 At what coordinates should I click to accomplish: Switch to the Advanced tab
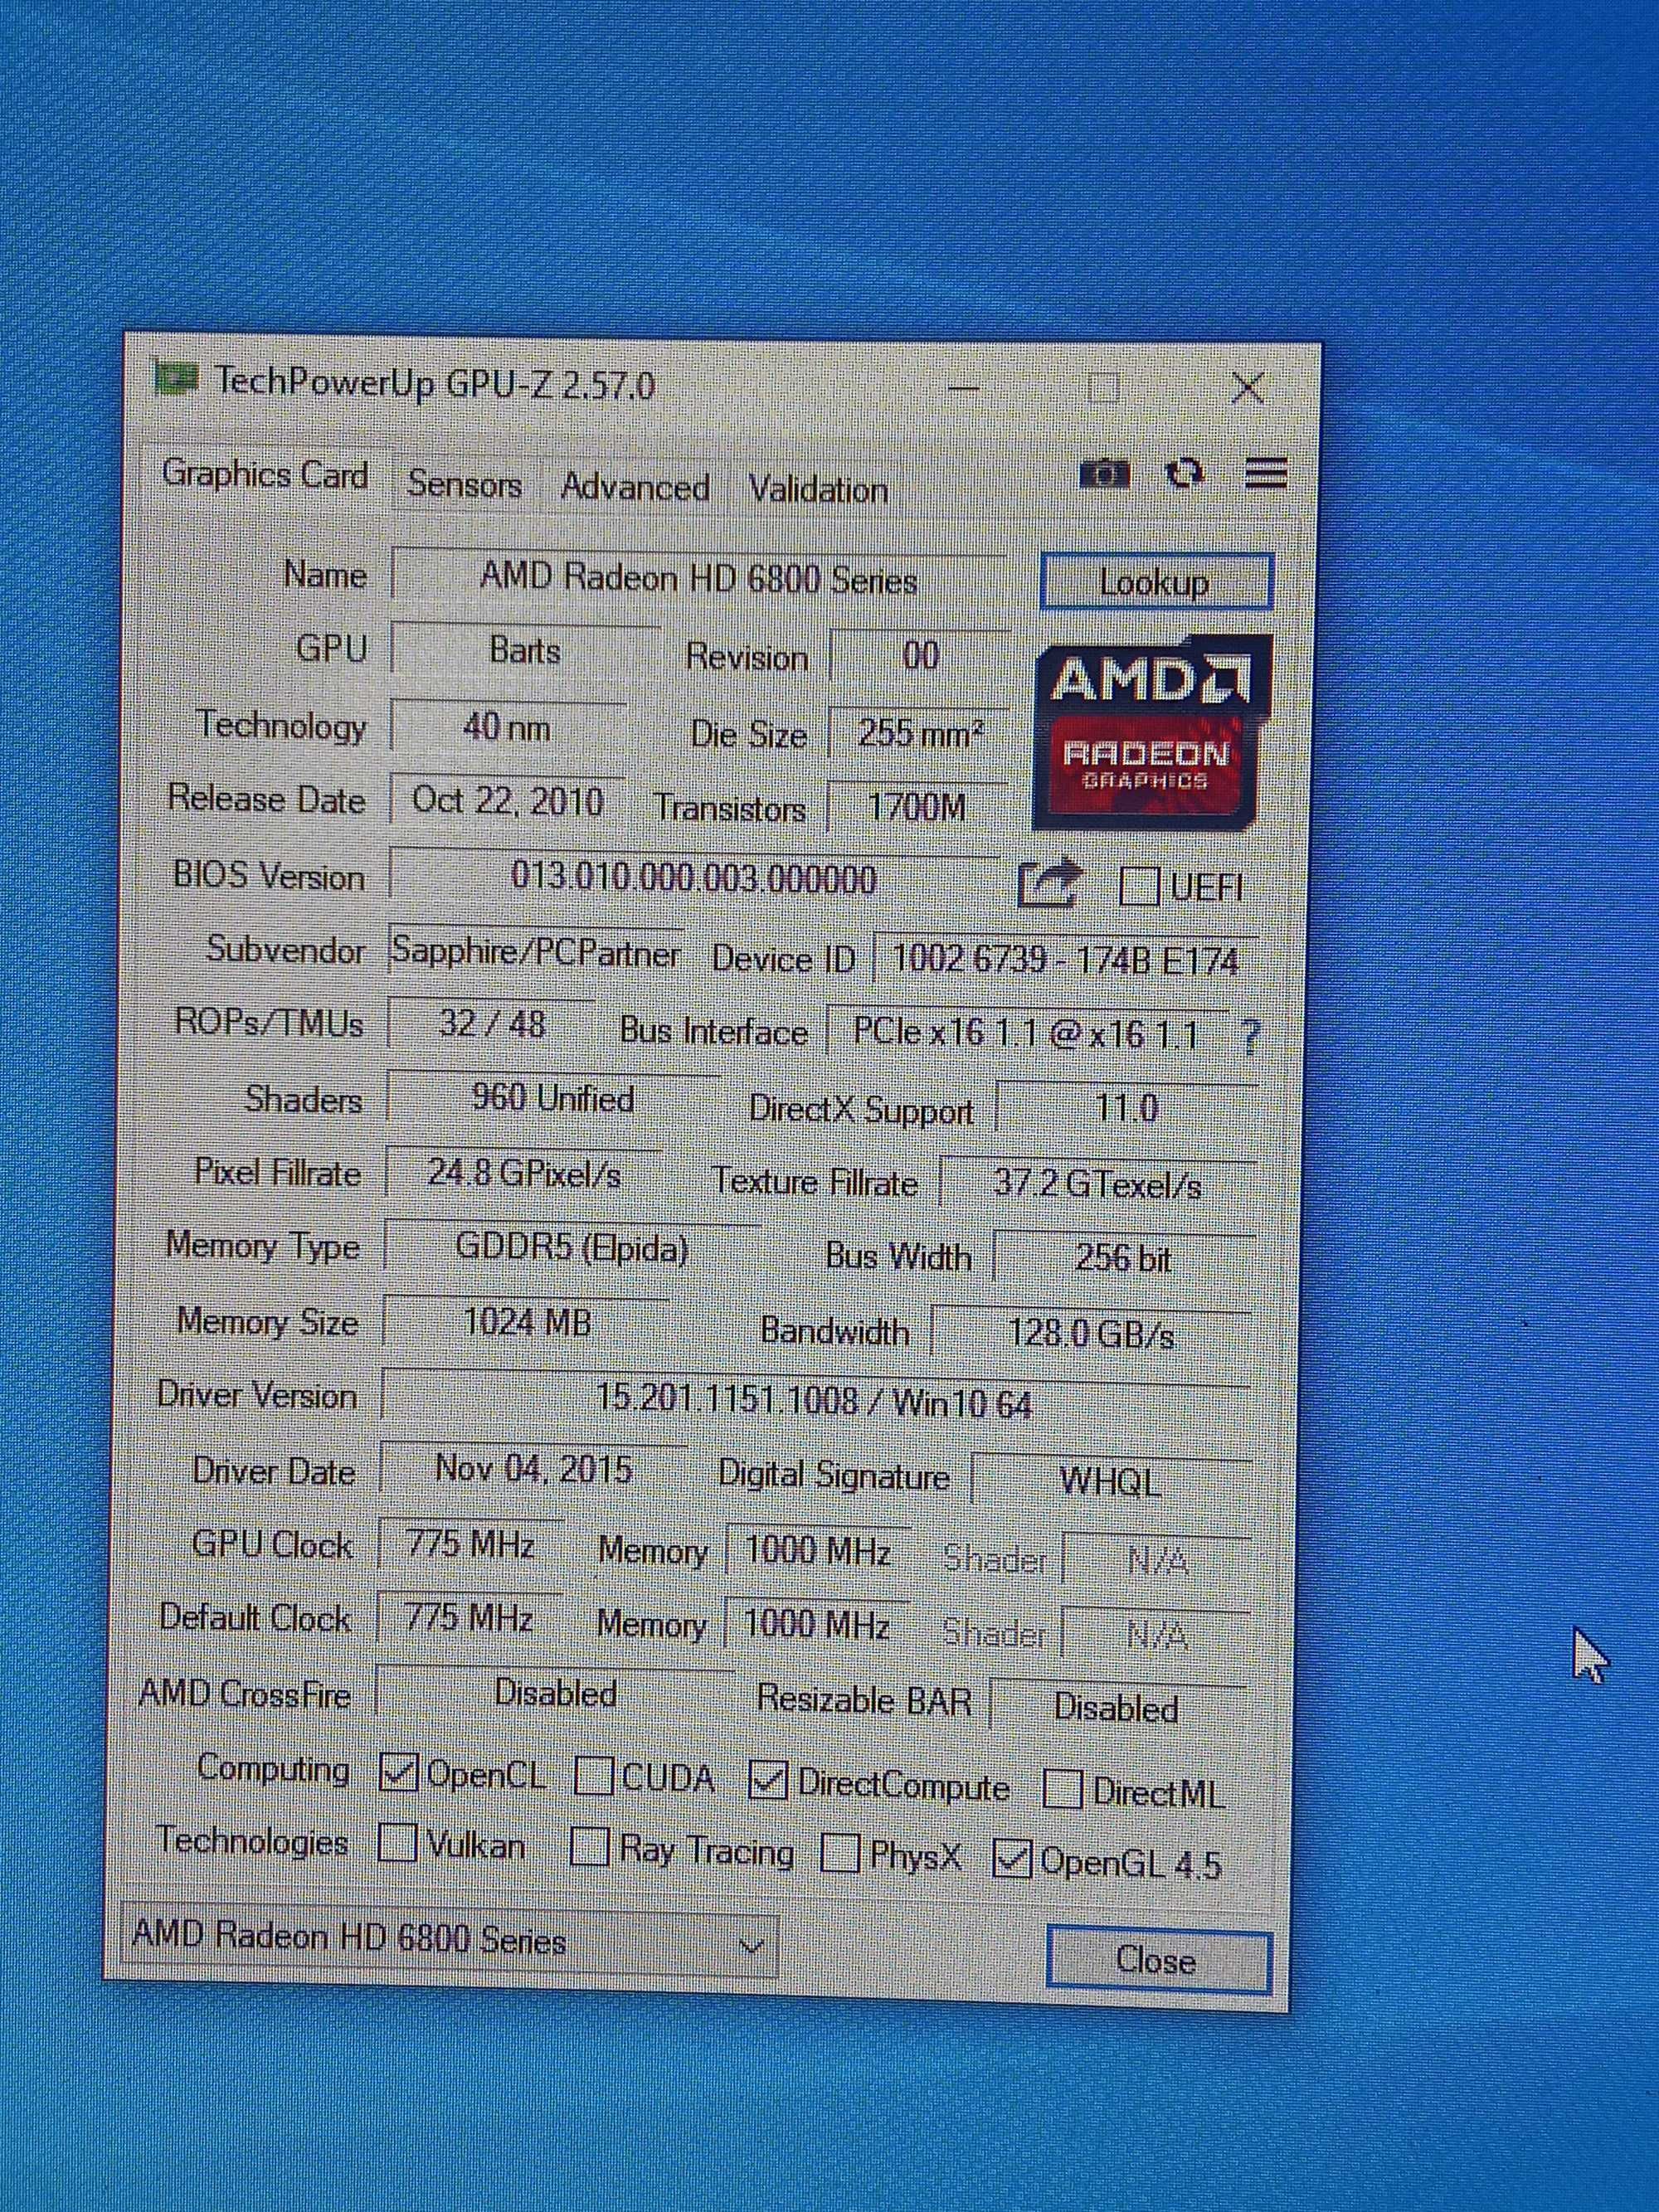tap(635, 487)
